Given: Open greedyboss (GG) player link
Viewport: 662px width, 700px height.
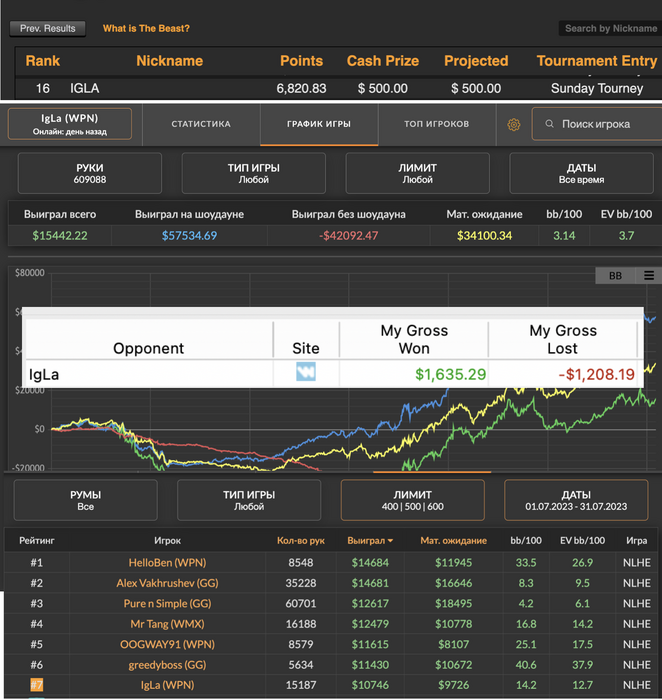Looking at the screenshot, I should [x=167, y=665].
